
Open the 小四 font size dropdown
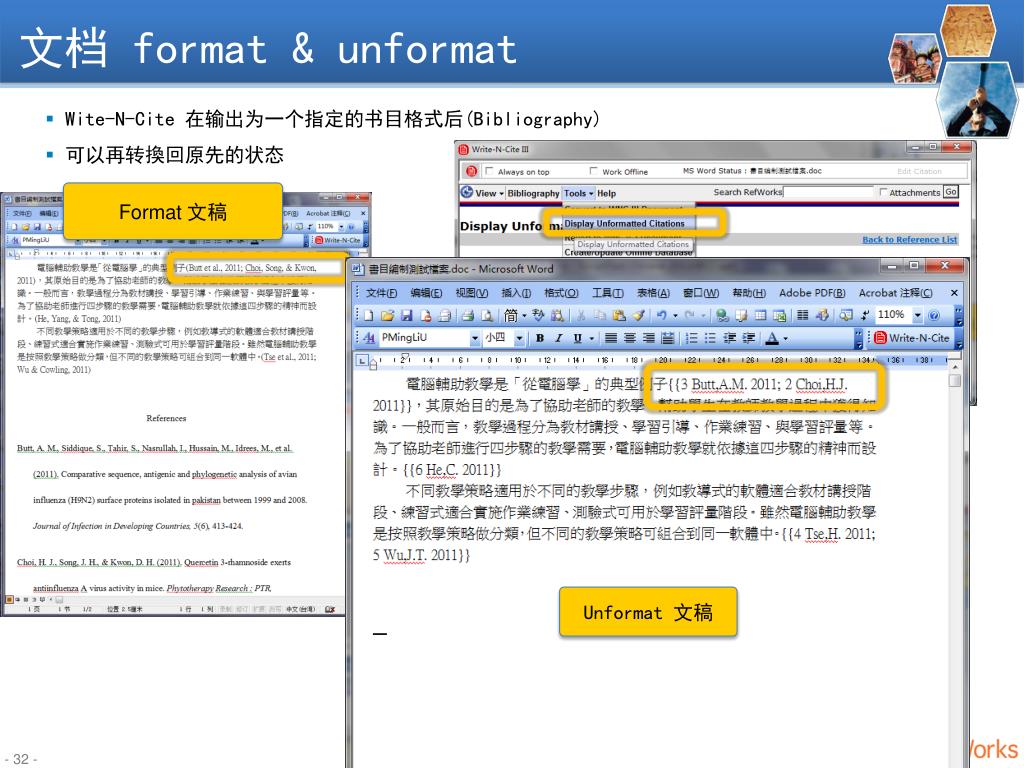519,338
